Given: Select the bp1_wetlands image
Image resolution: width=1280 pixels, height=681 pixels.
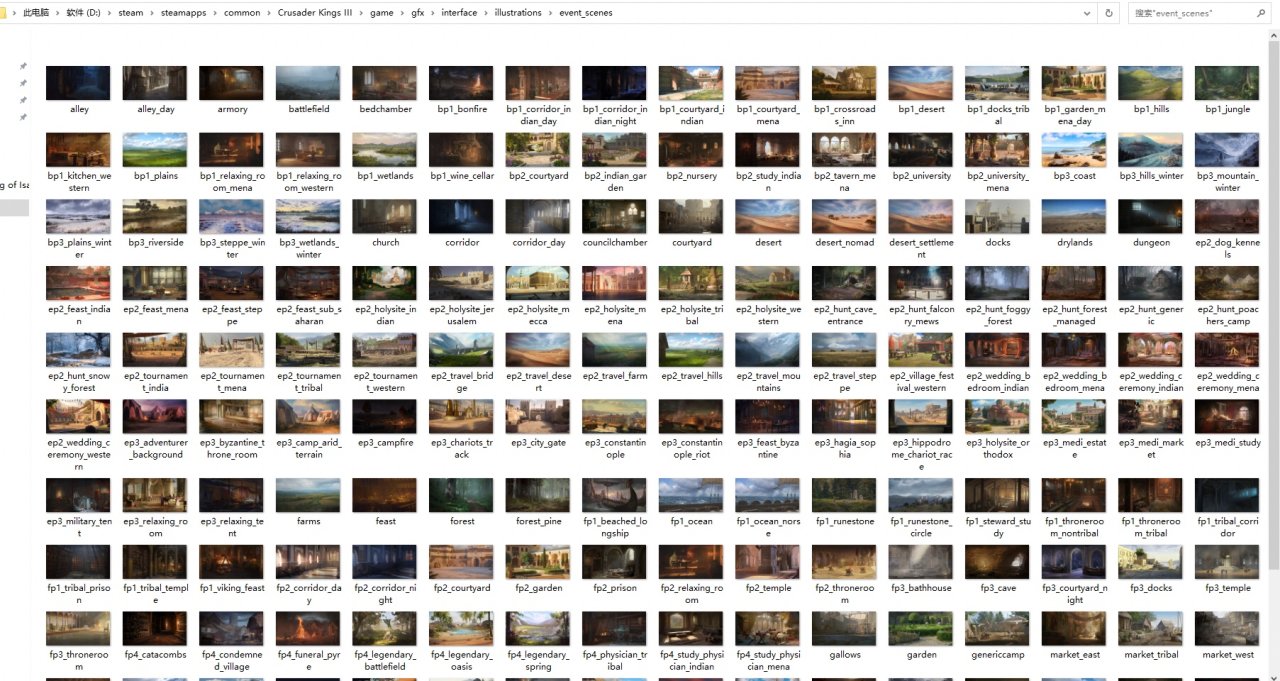Looking at the screenshot, I should pyautogui.click(x=385, y=150).
